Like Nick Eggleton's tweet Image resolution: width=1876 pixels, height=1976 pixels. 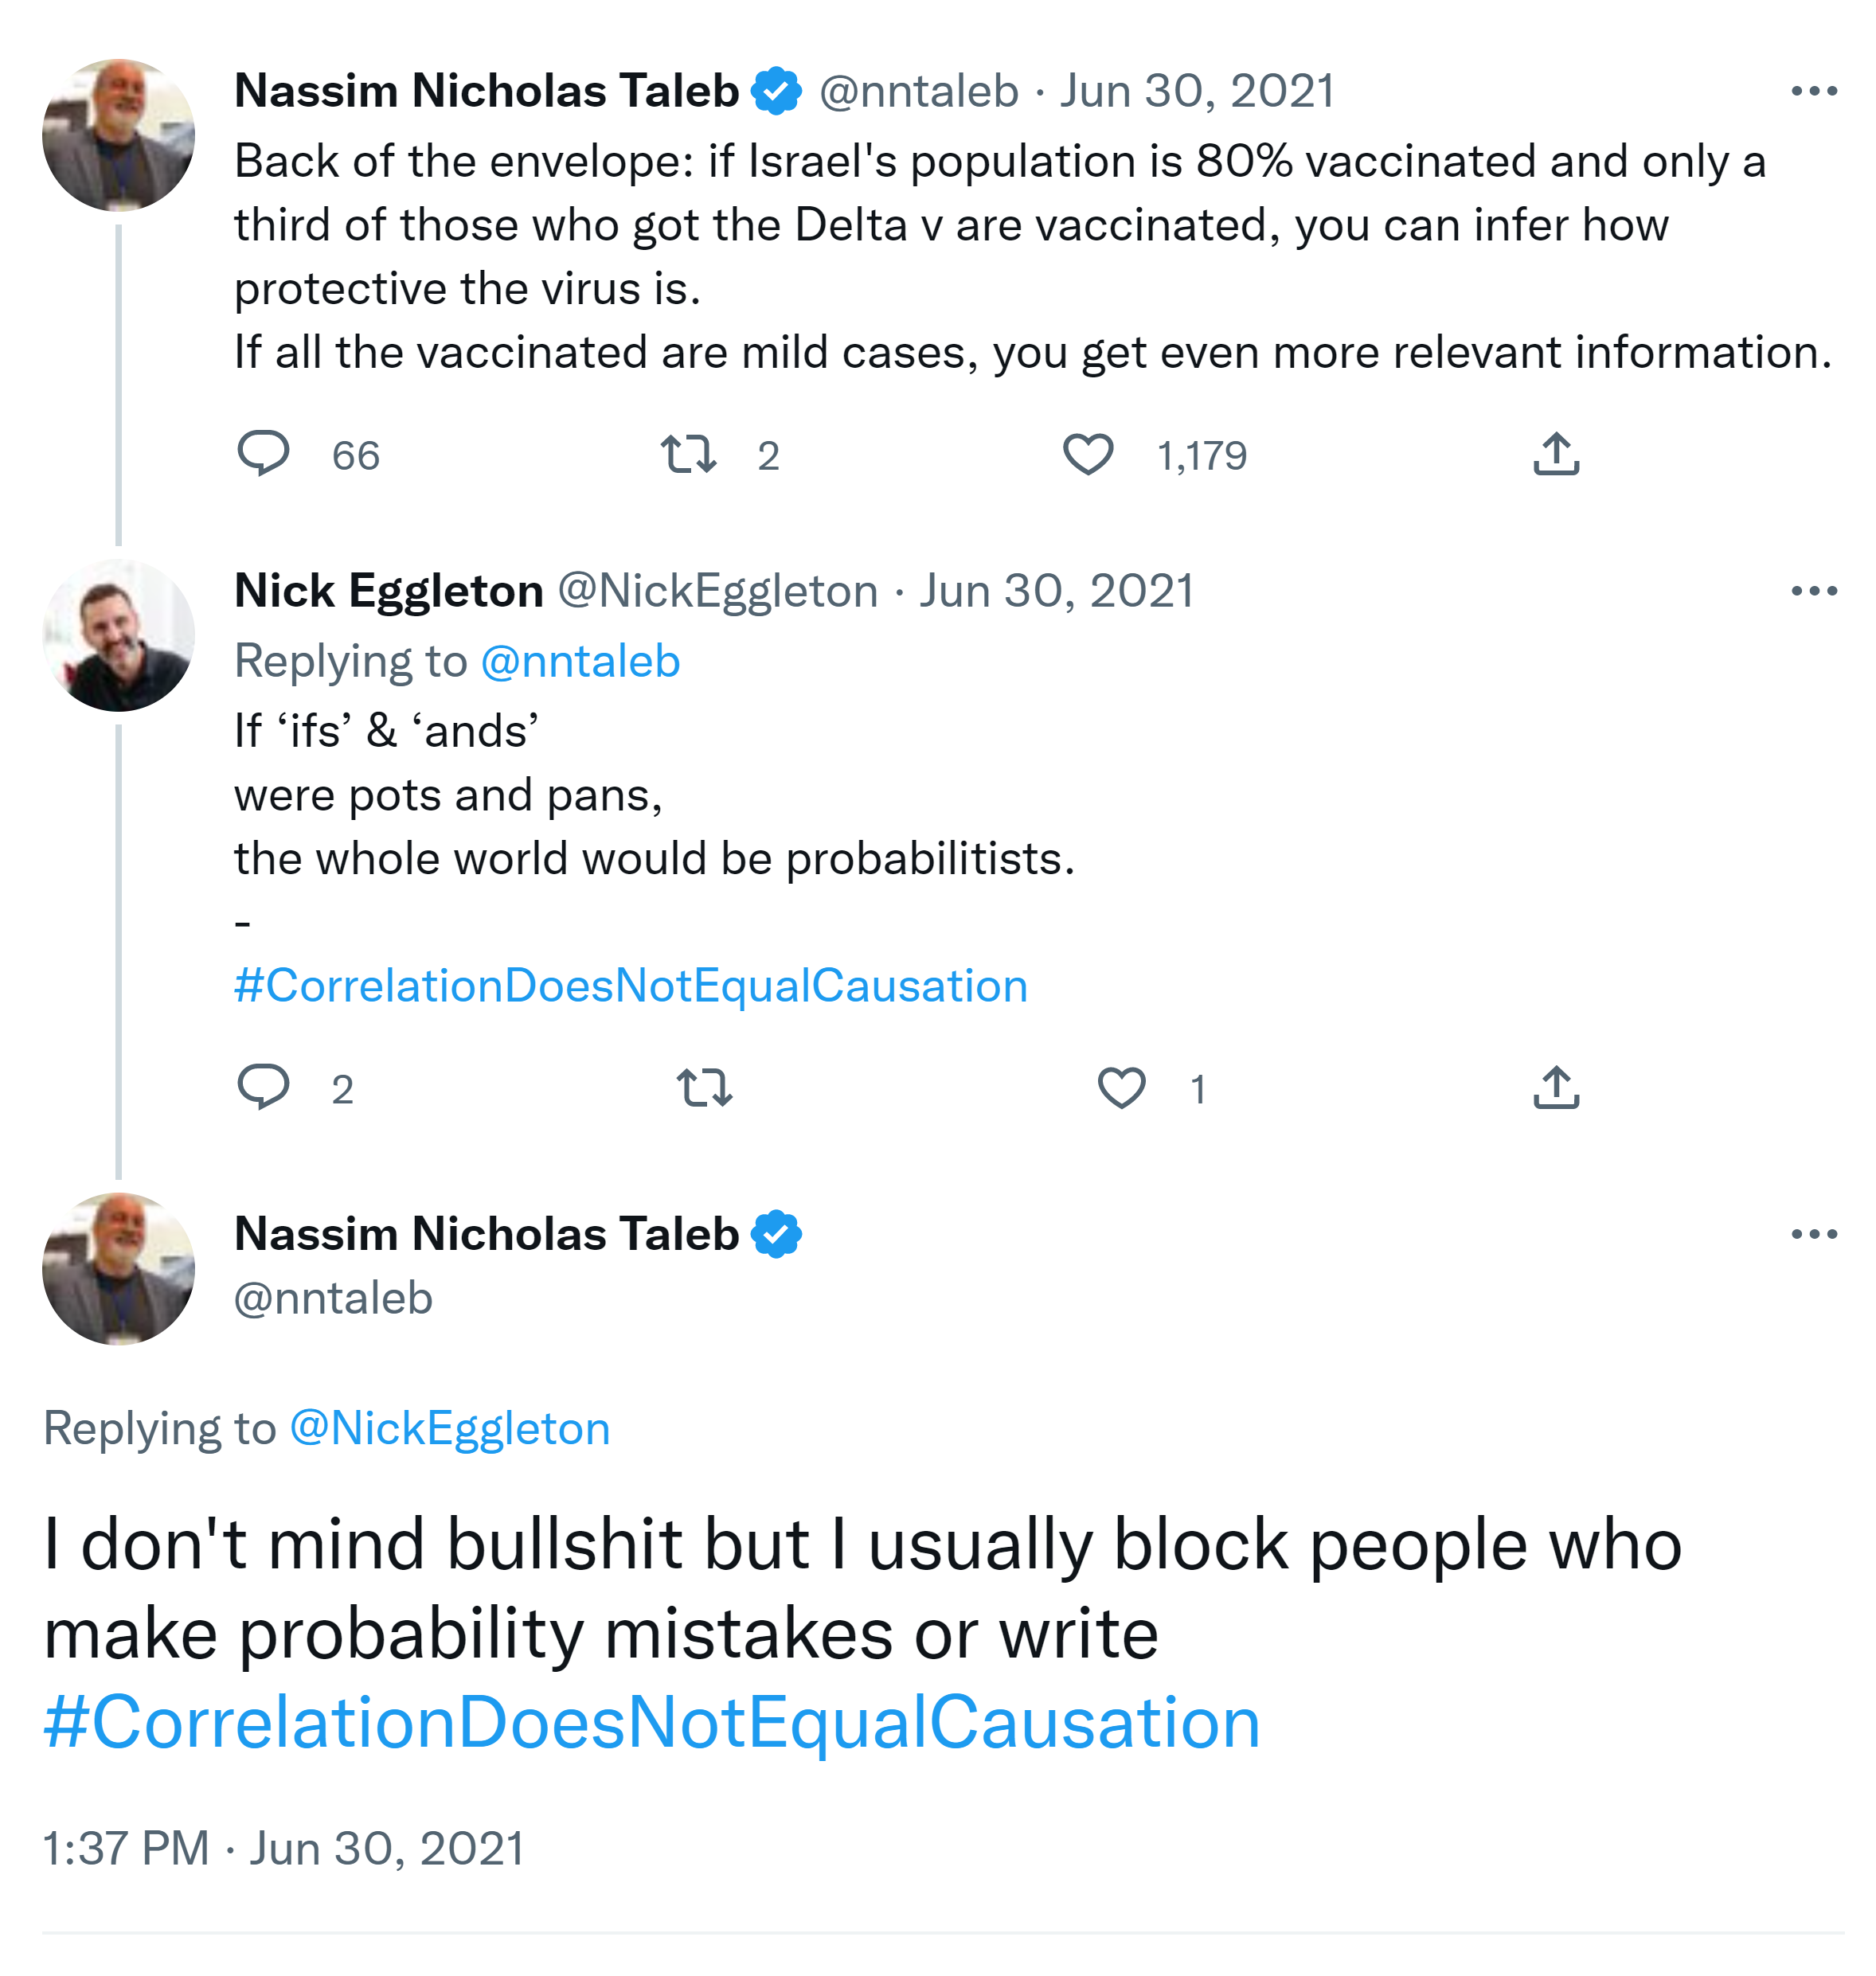(1121, 1087)
